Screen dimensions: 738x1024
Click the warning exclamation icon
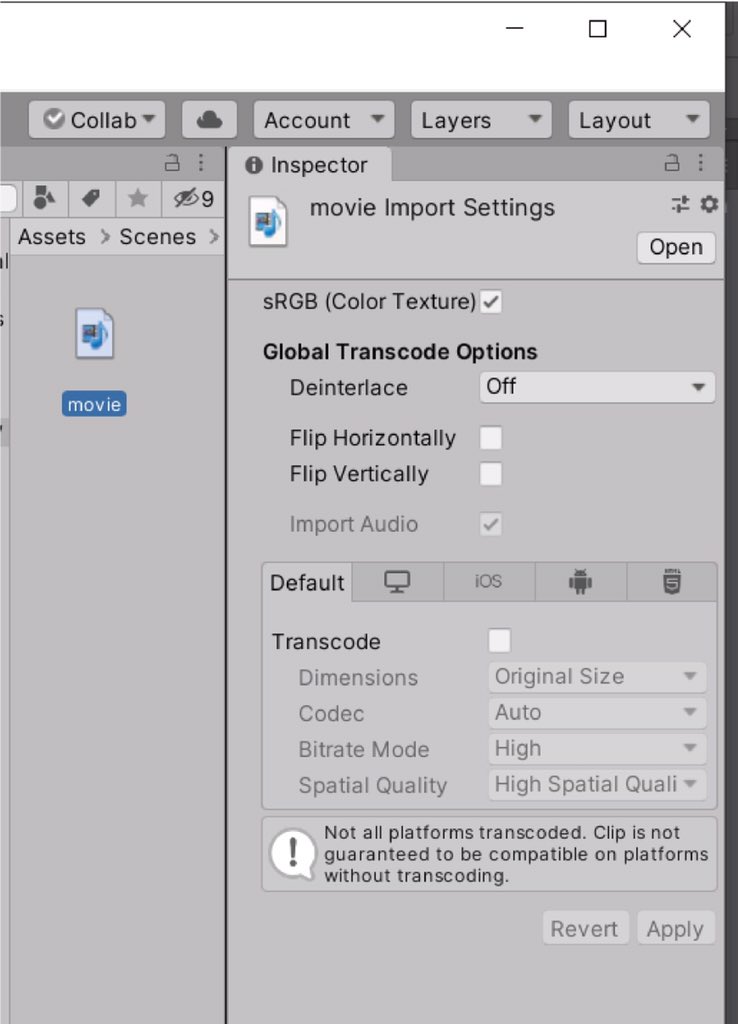tap(293, 854)
